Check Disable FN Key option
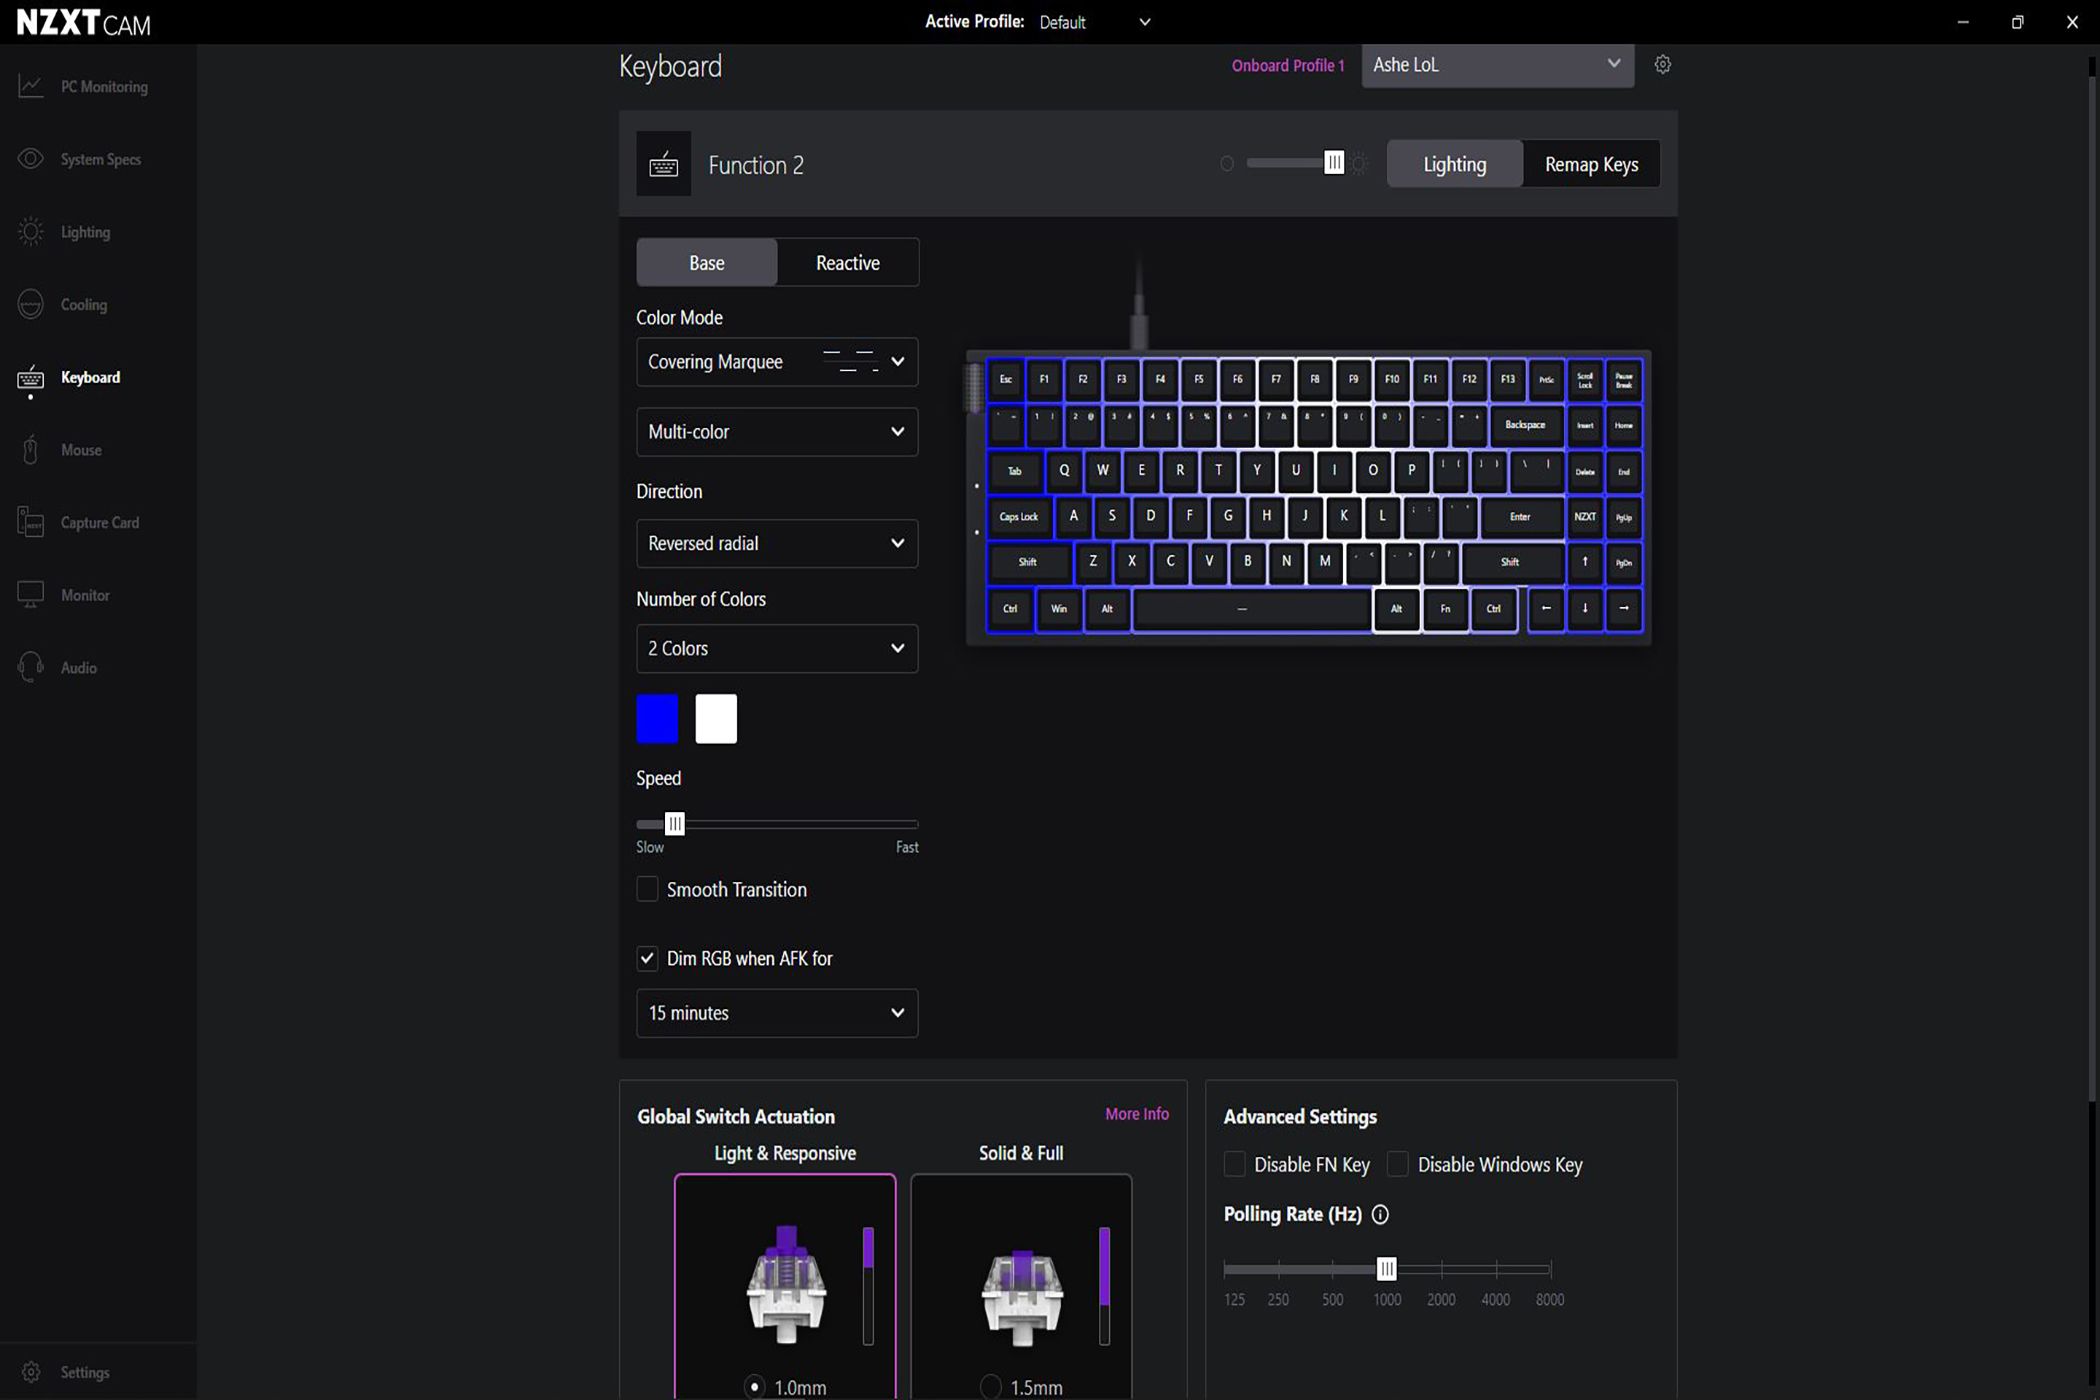Viewport: 2100px width, 1400px height. coord(1235,1164)
